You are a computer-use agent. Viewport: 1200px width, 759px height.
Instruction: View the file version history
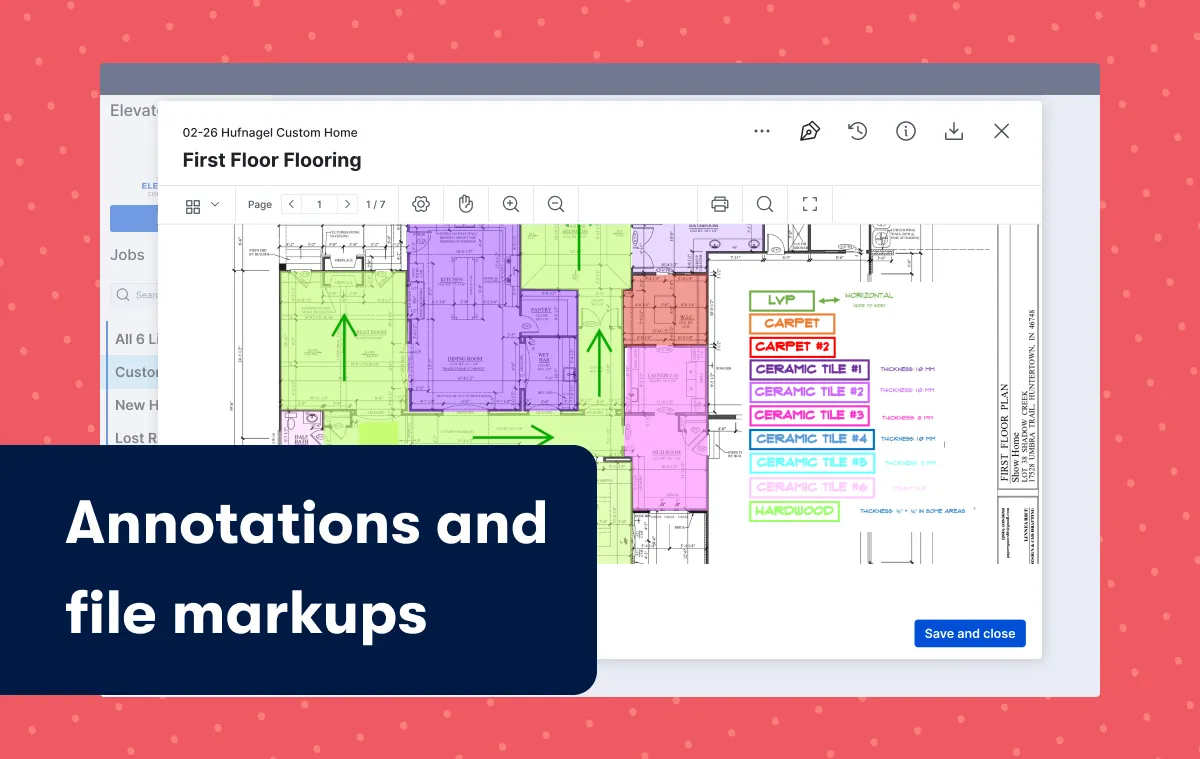pos(857,131)
